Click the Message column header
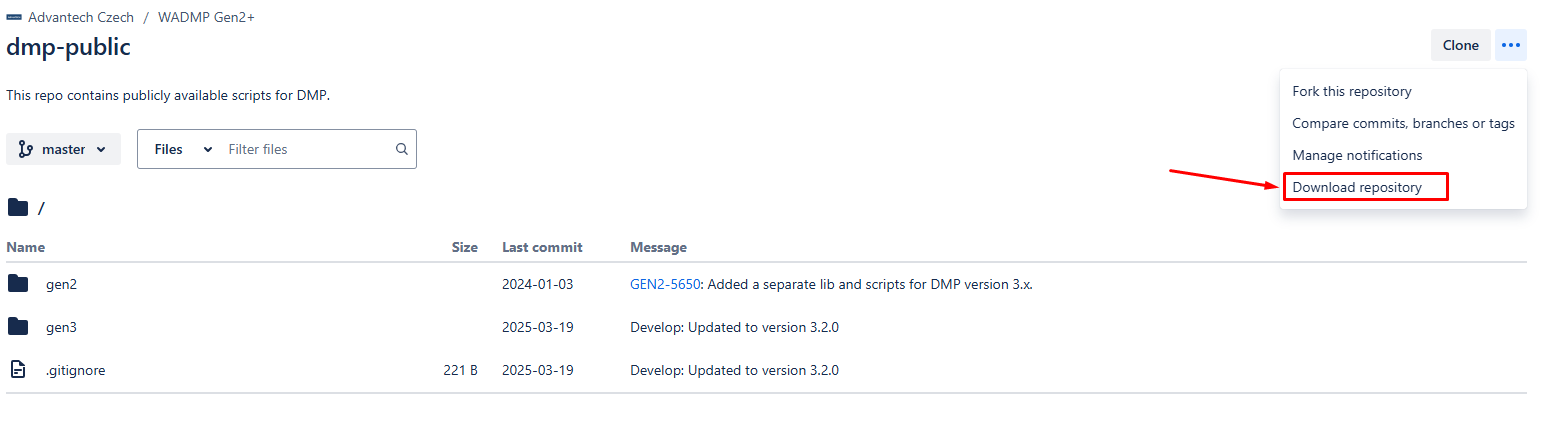 pos(658,247)
